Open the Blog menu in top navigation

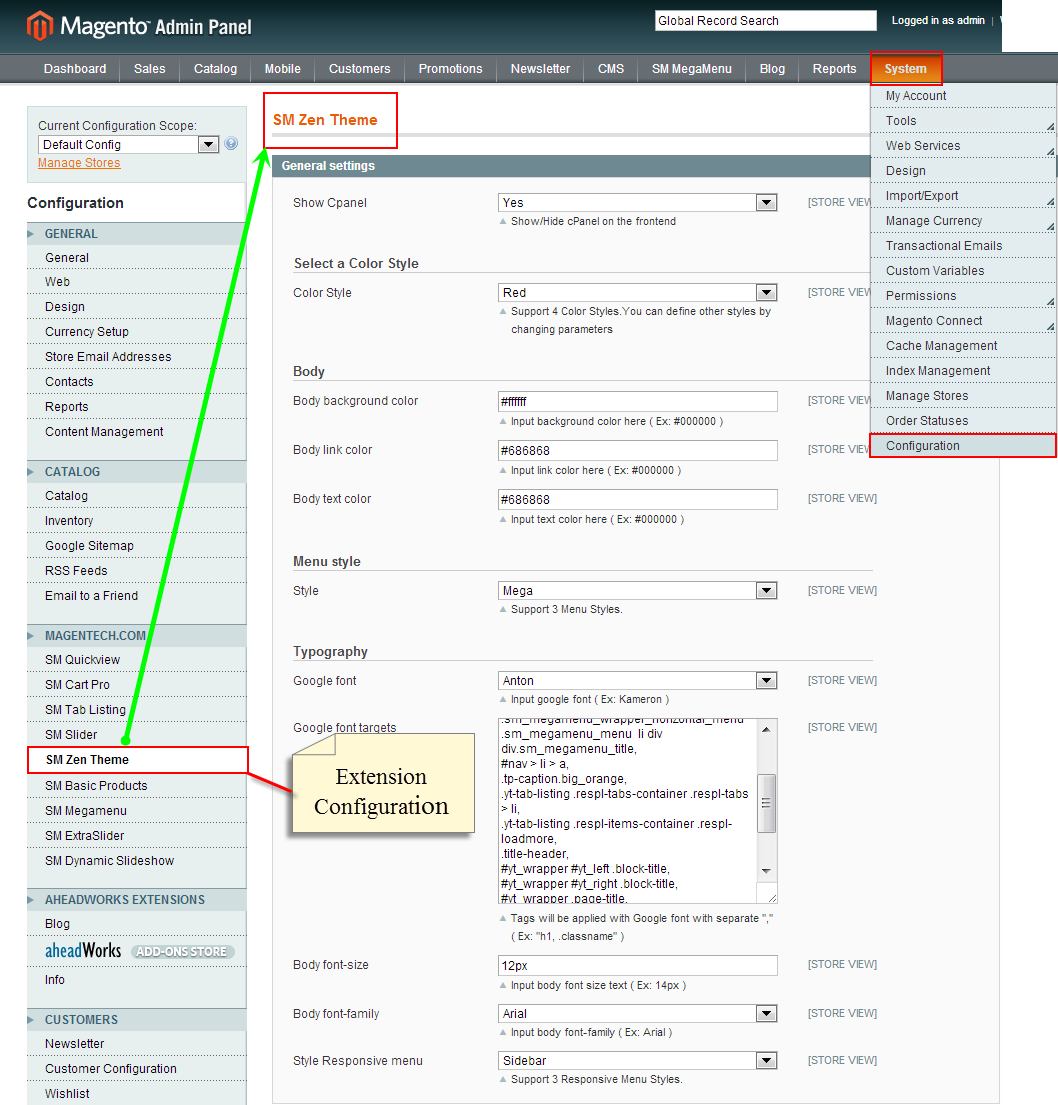[x=772, y=68]
